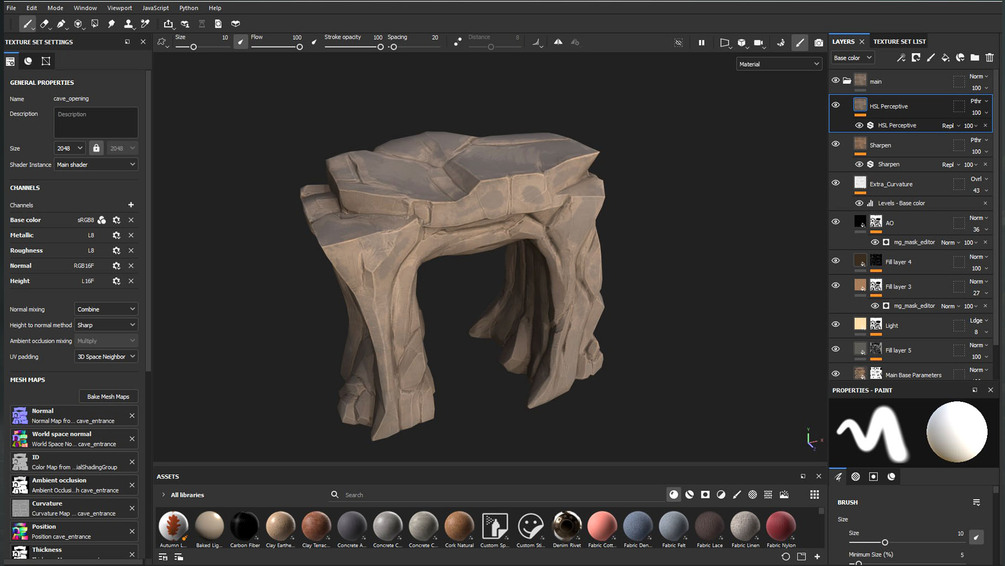The image size is (1005, 566).
Task: Select the Clone stamp tool
Action: coord(128,23)
